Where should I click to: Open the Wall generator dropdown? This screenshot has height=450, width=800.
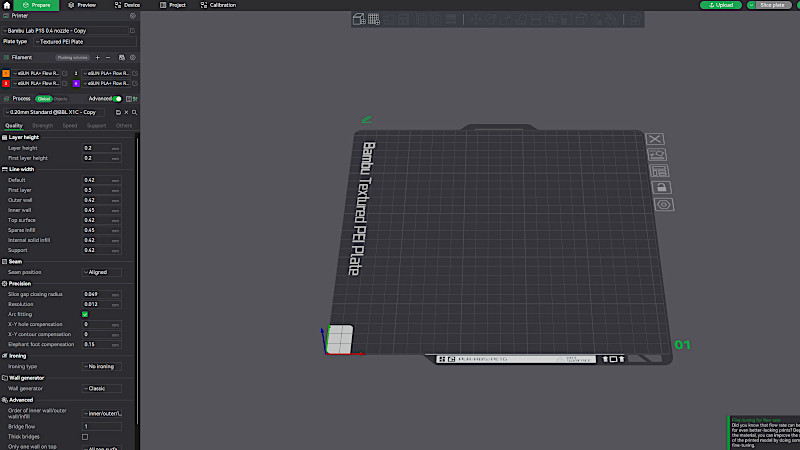coord(102,388)
